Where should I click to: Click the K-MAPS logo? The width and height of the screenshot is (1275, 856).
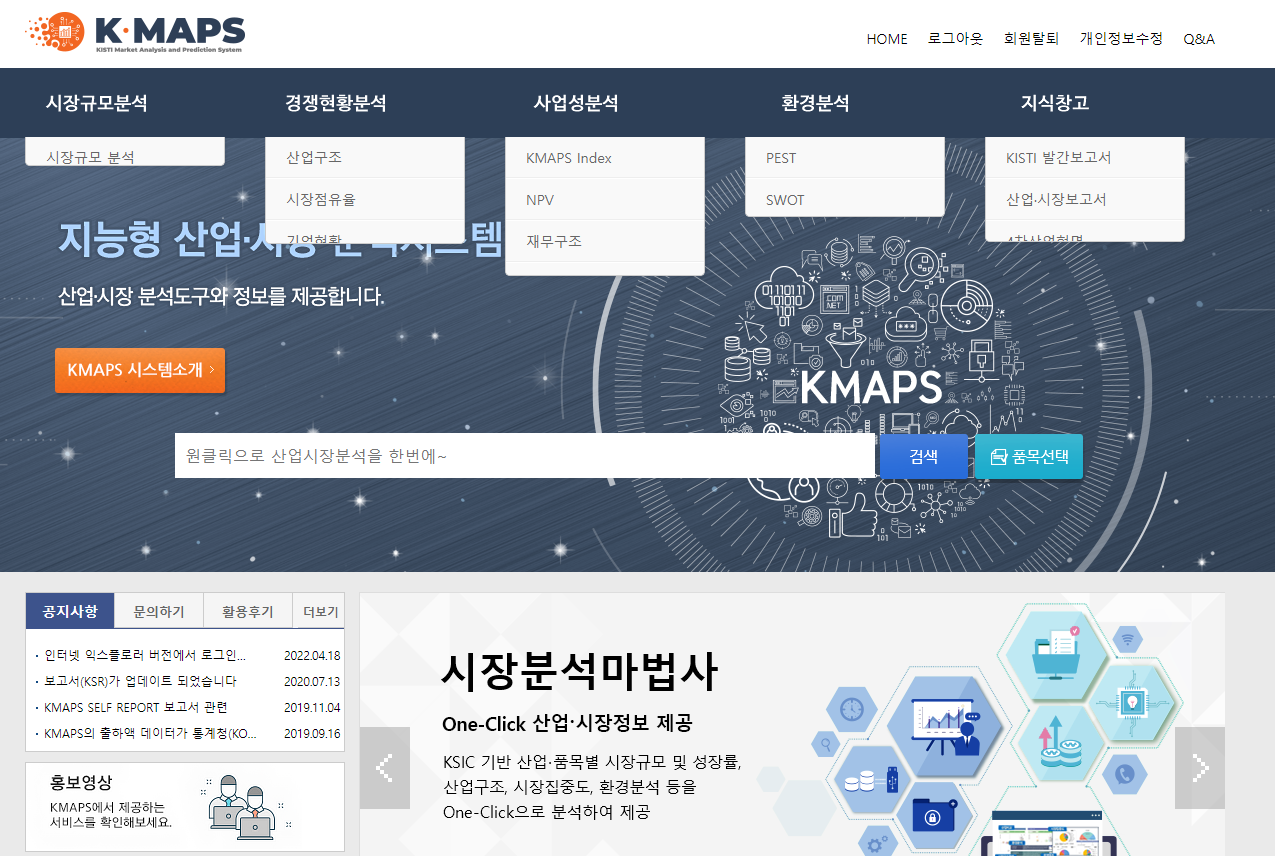pos(137,32)
